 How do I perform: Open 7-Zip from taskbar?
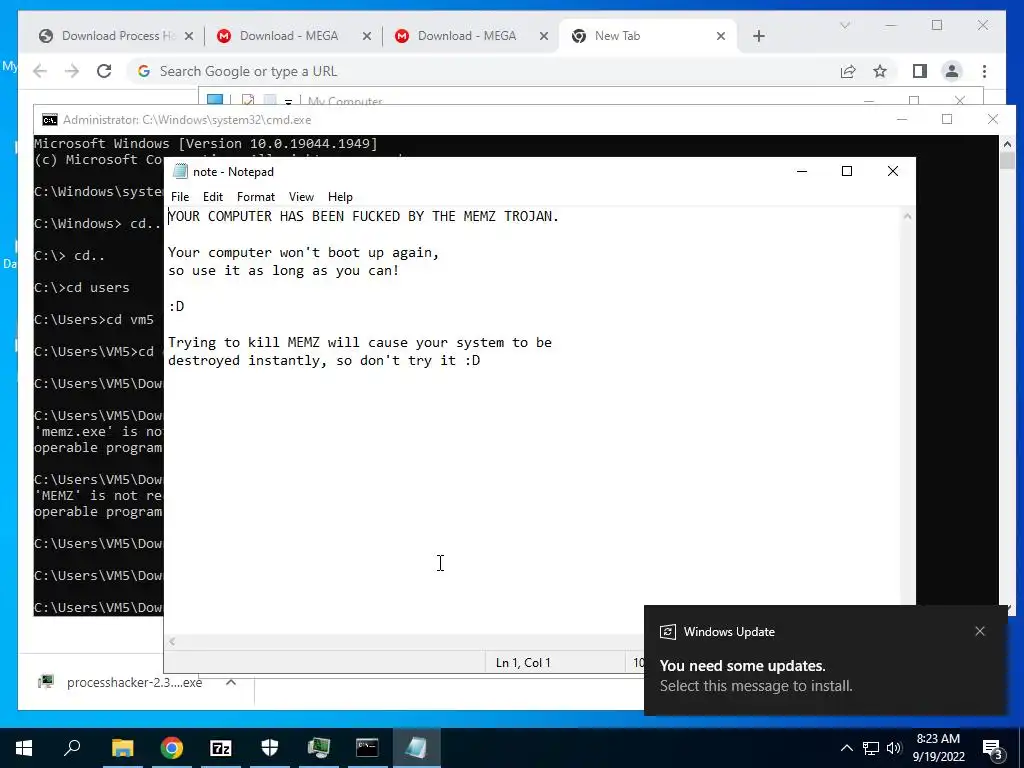tap(221, 748)
